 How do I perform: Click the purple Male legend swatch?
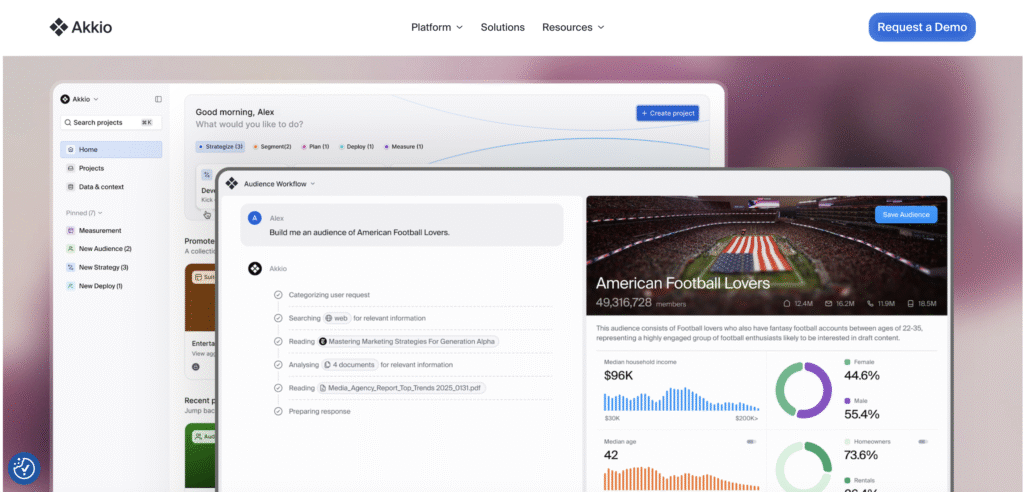tap(848, 401)
